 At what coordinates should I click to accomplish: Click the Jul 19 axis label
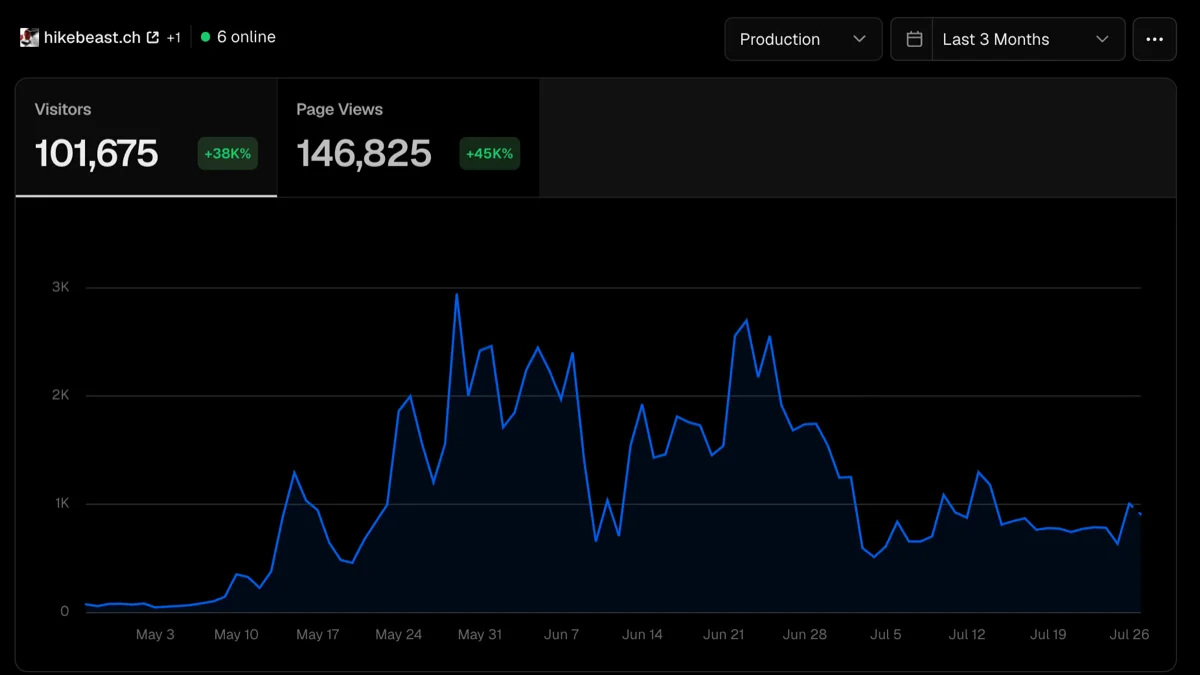[x=1048, y=635]
